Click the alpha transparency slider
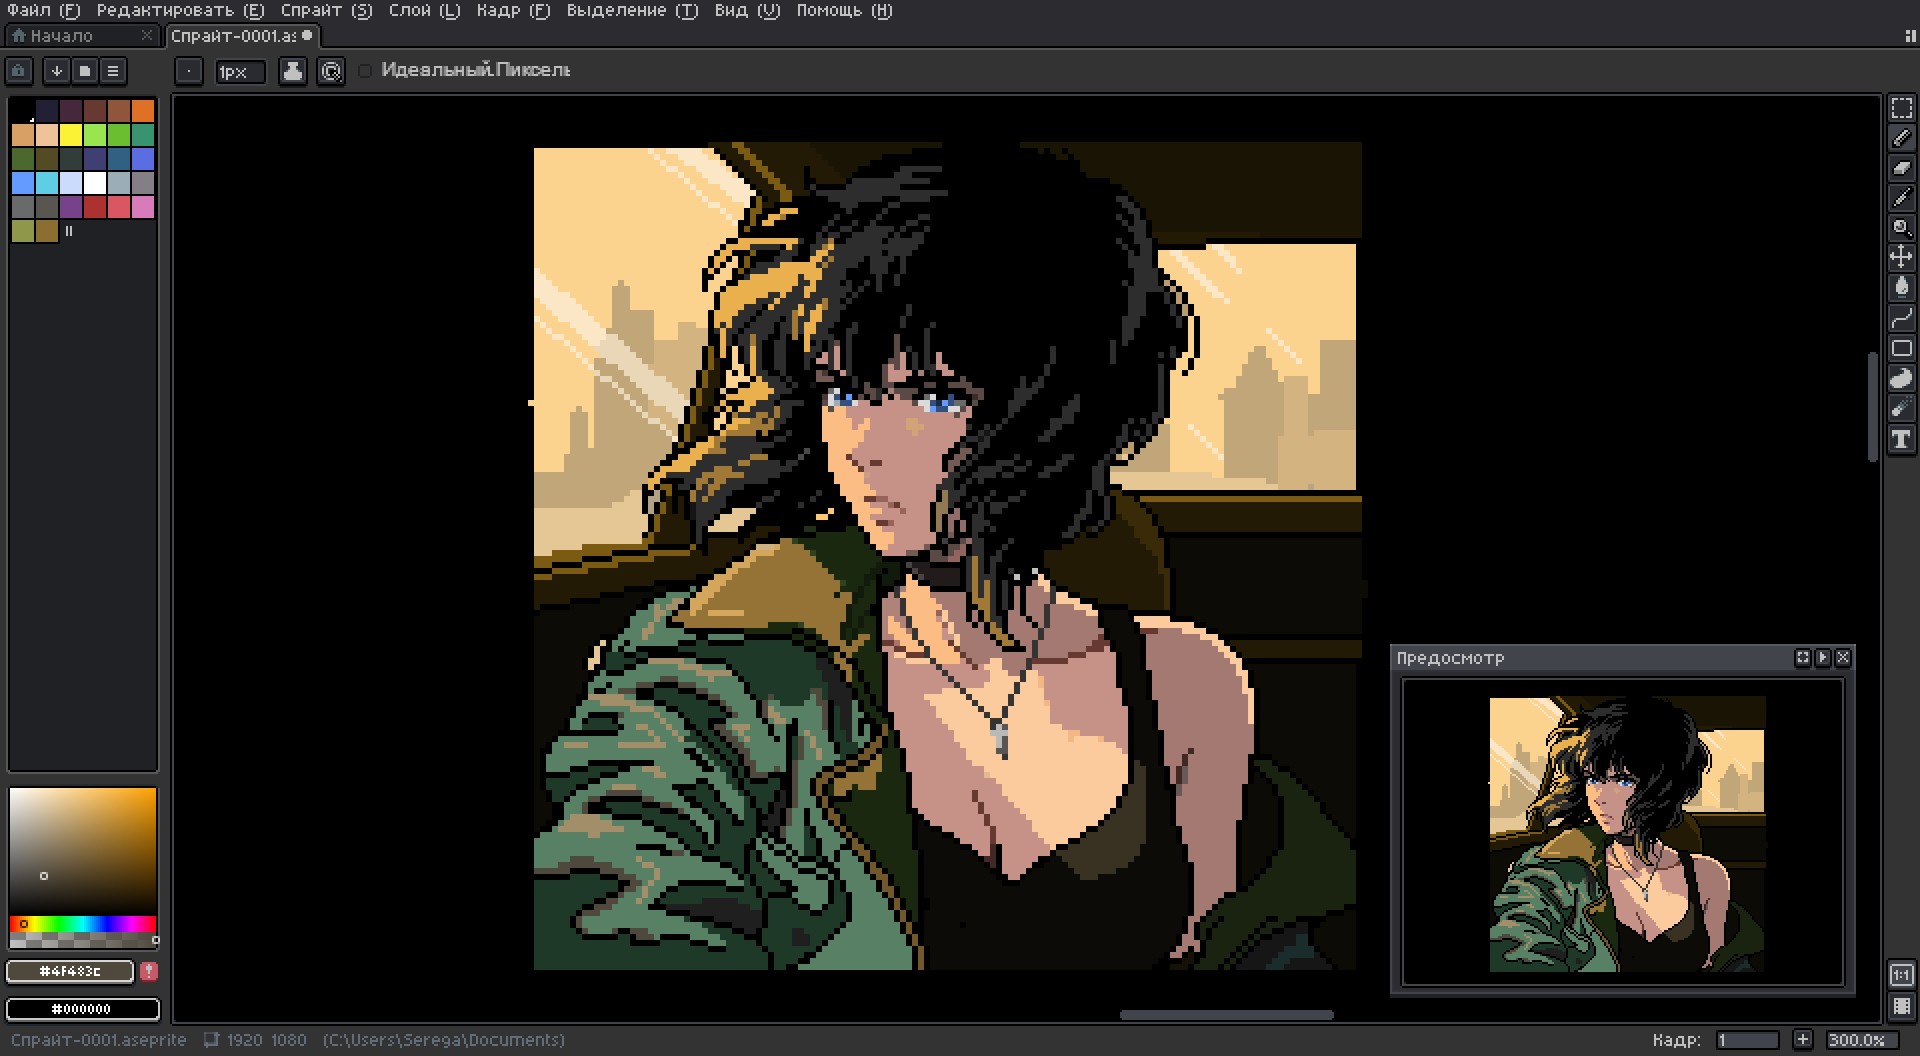 (x=83, y=940)
